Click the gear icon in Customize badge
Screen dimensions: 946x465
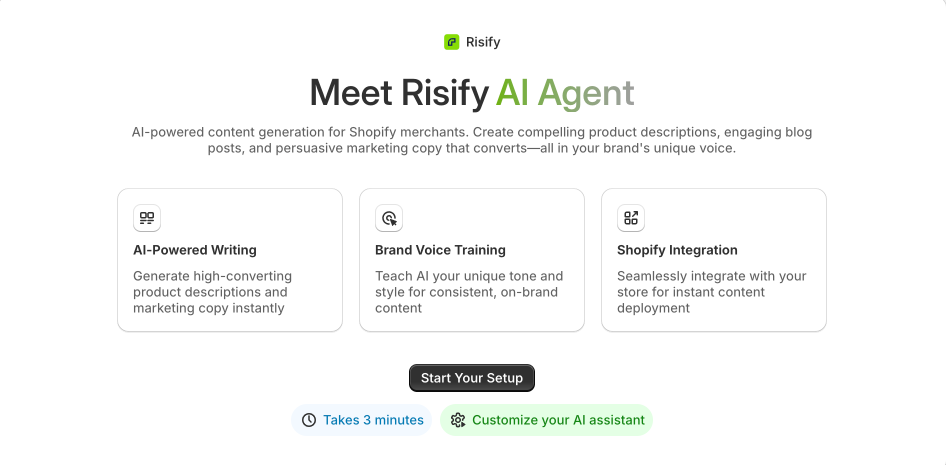[458, 420]
